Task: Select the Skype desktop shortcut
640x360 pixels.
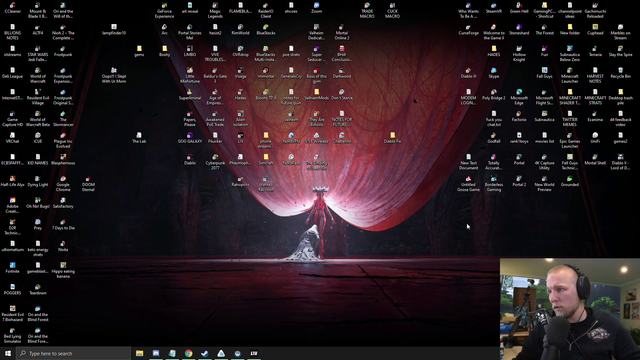Action: click(x=494, y=73)
